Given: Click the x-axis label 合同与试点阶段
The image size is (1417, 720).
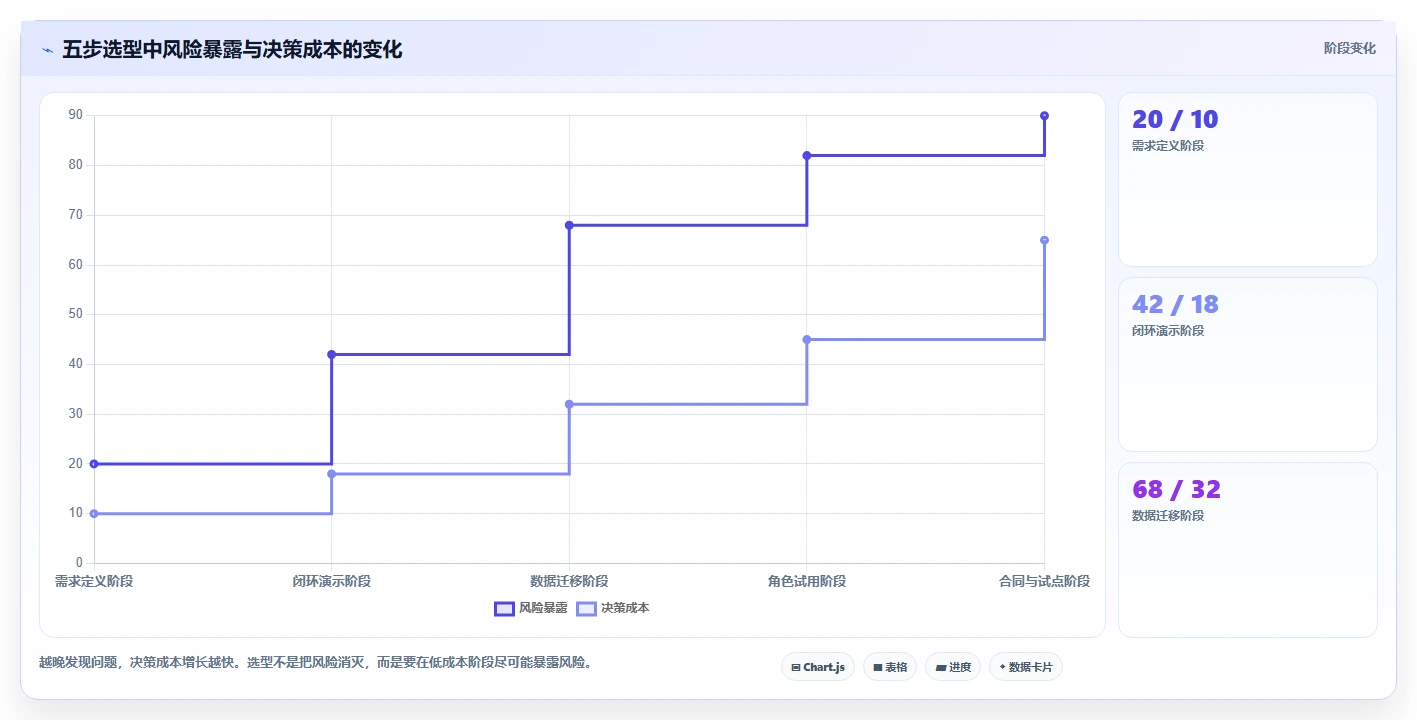Looking at the screenshot, I should (x=1044, y=581).
